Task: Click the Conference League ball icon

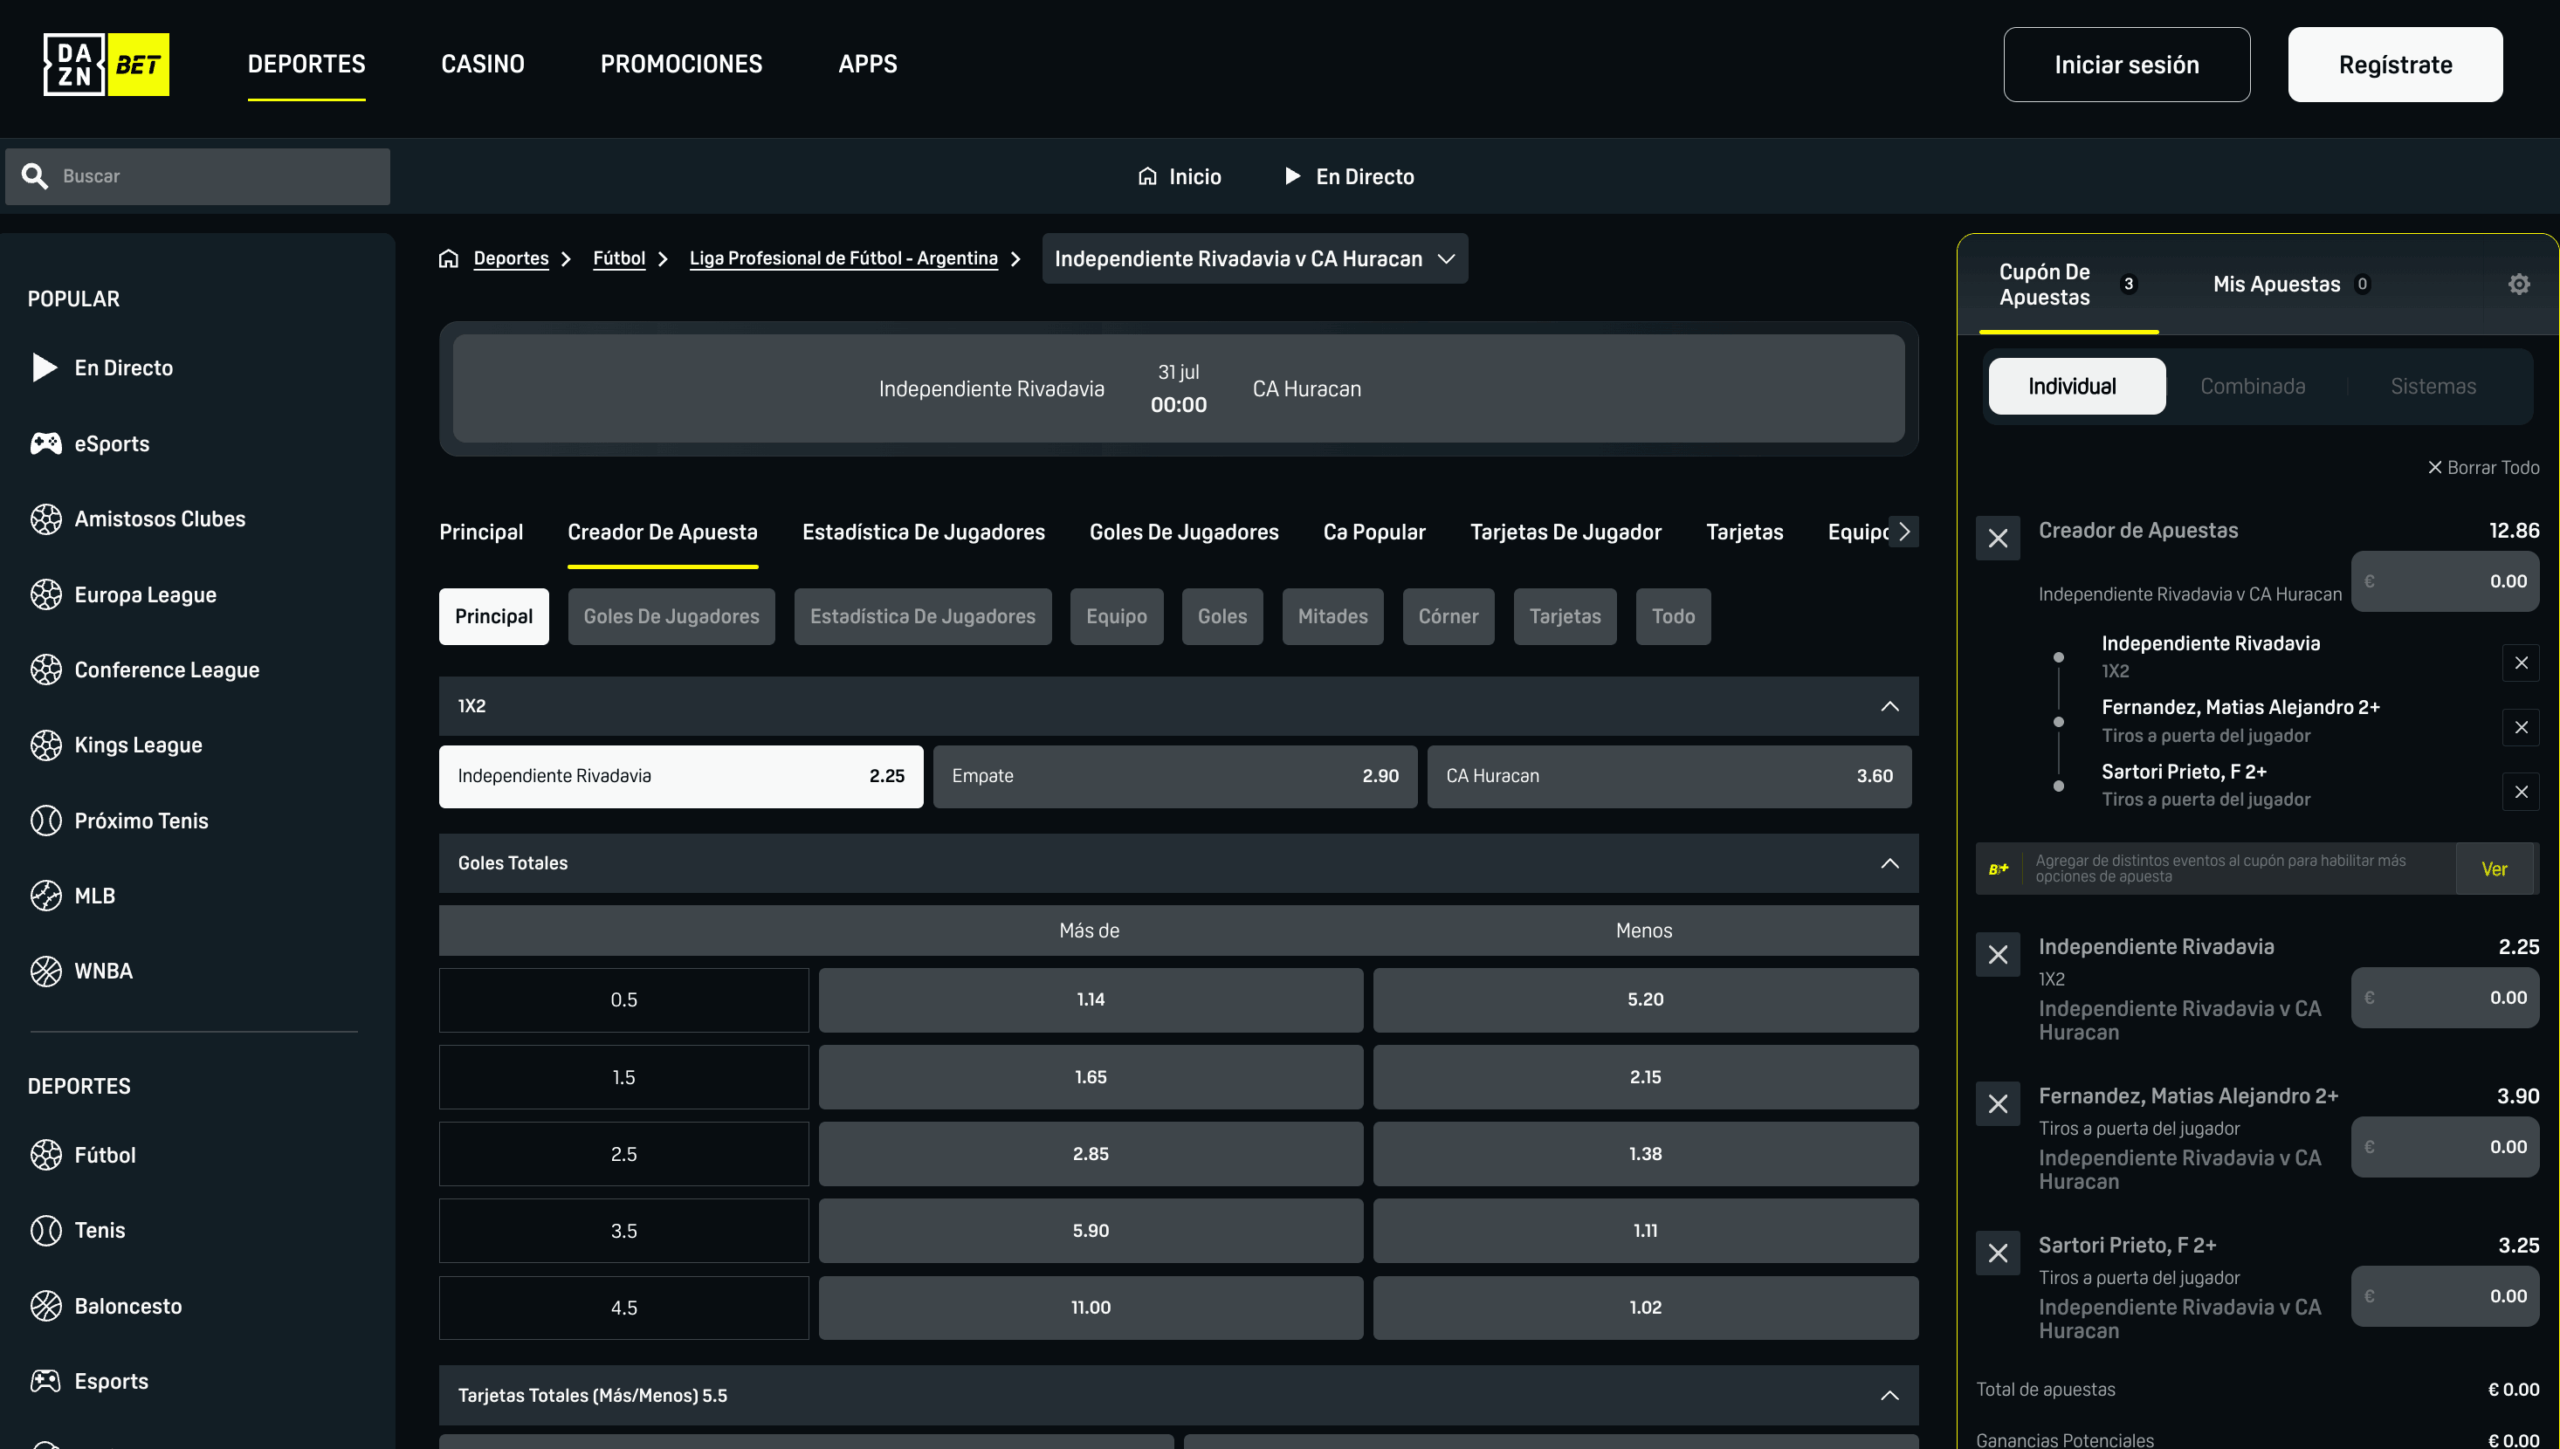Action: (45, 669)
